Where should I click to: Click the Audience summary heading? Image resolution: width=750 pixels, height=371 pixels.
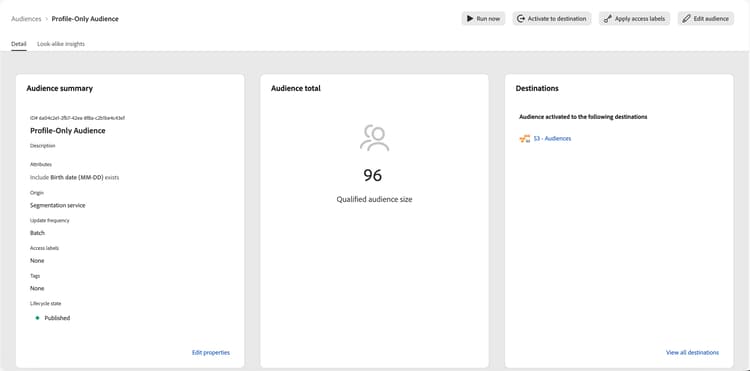tap(60, 88)
